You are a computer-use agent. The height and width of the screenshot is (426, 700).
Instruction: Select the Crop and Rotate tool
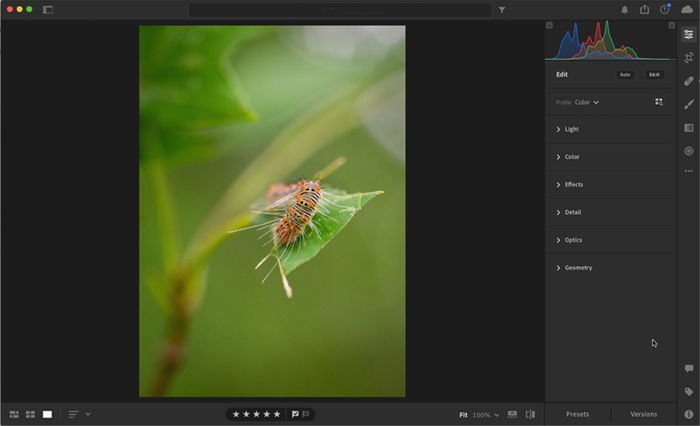pyautogui.click(x=688, y=58)
